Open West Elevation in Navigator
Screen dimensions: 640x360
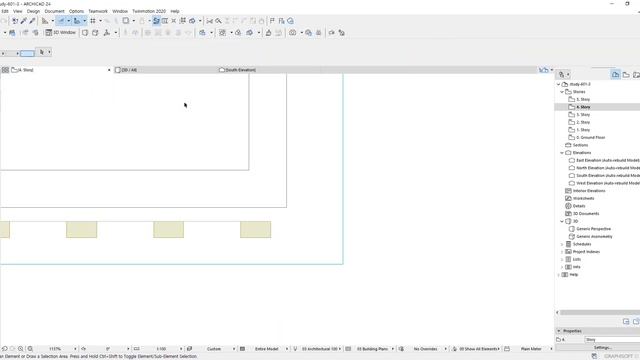pos(607,183)
